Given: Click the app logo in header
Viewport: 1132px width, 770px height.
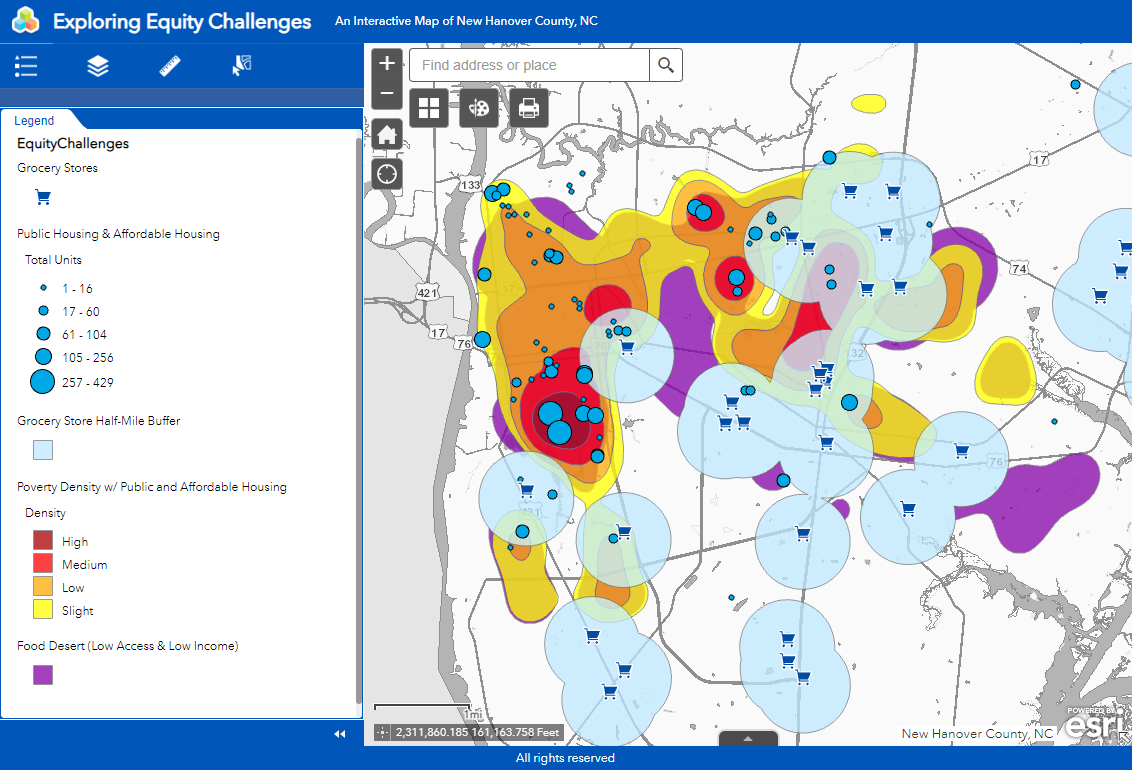Looking at the screenshot, I should tap(26, 21).
